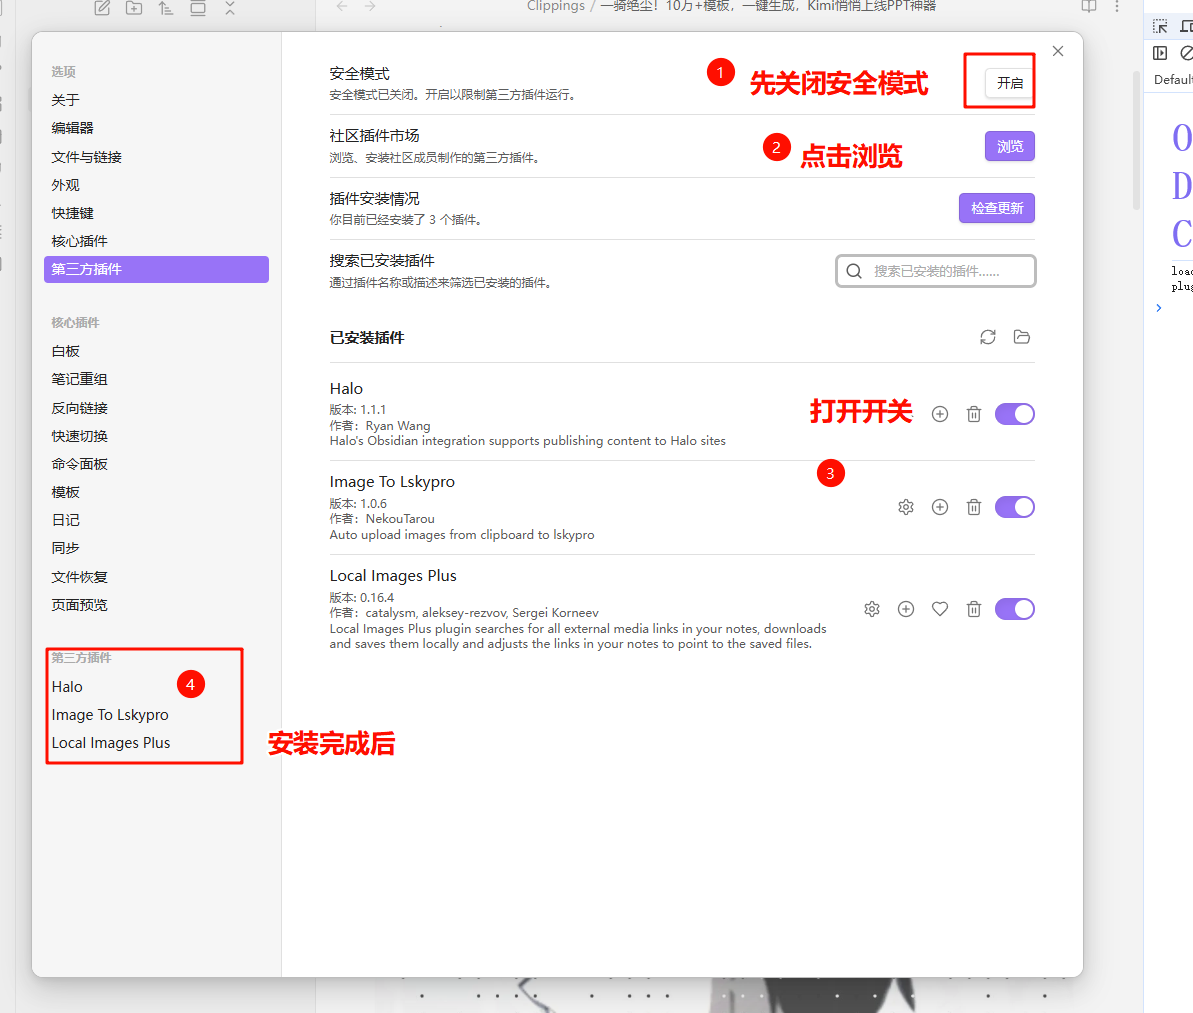Open the 外观 settings tab
1193x1013 pixels.
(66, 185)
